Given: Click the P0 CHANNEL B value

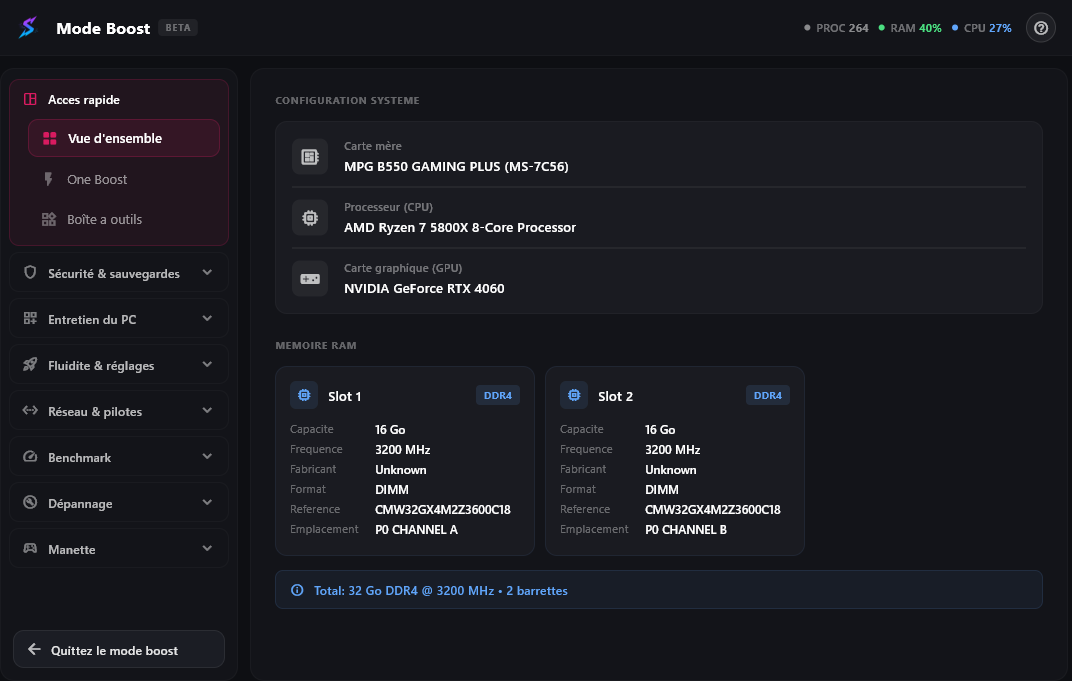Looking at the screenshot, I should [686, 529].
